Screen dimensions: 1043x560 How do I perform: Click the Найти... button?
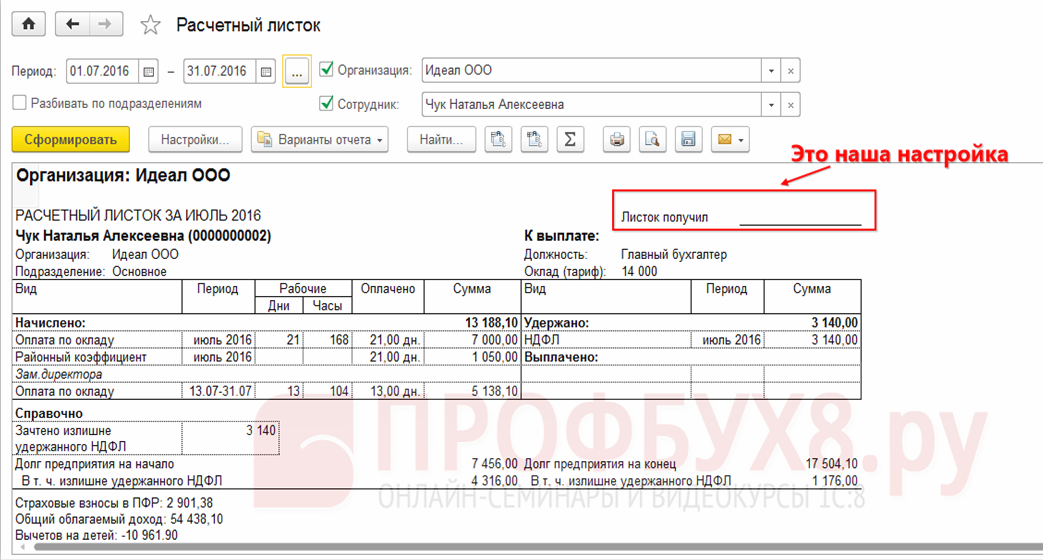[x=441, y=140]
